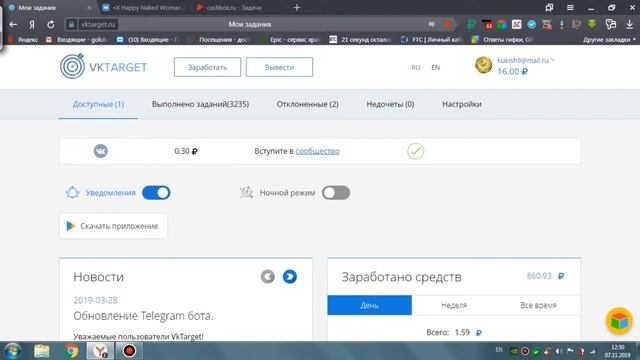Click the green checkmark to verify task

pos(416,151)
